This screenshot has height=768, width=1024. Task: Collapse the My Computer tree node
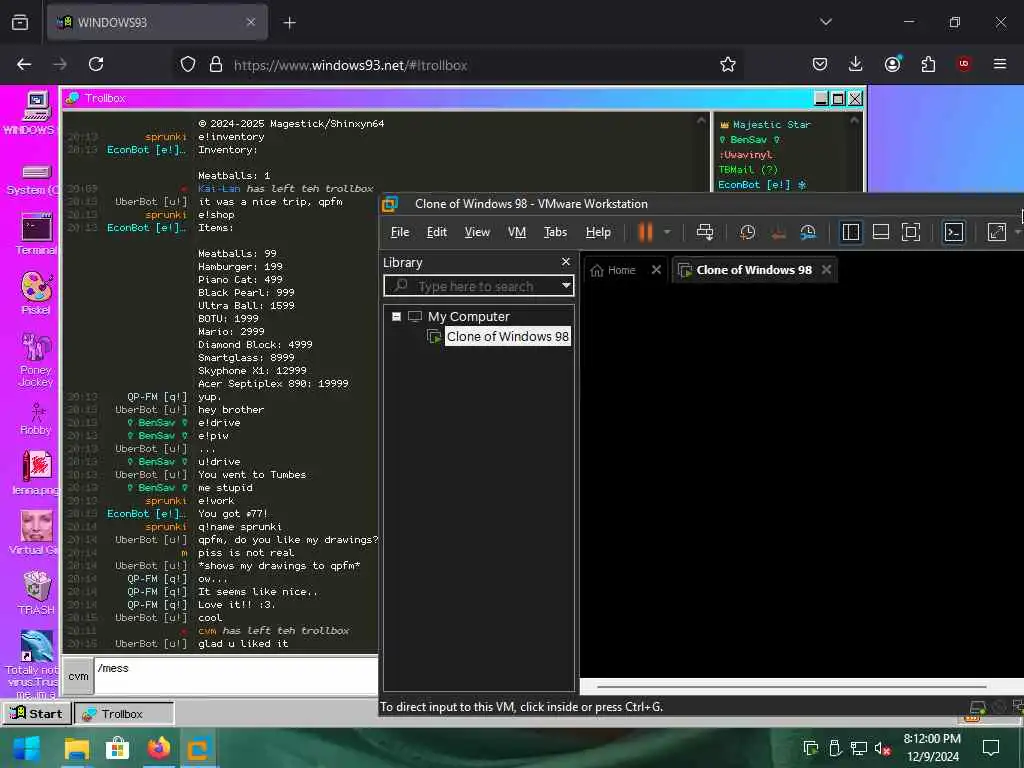[x=396, y=317]
